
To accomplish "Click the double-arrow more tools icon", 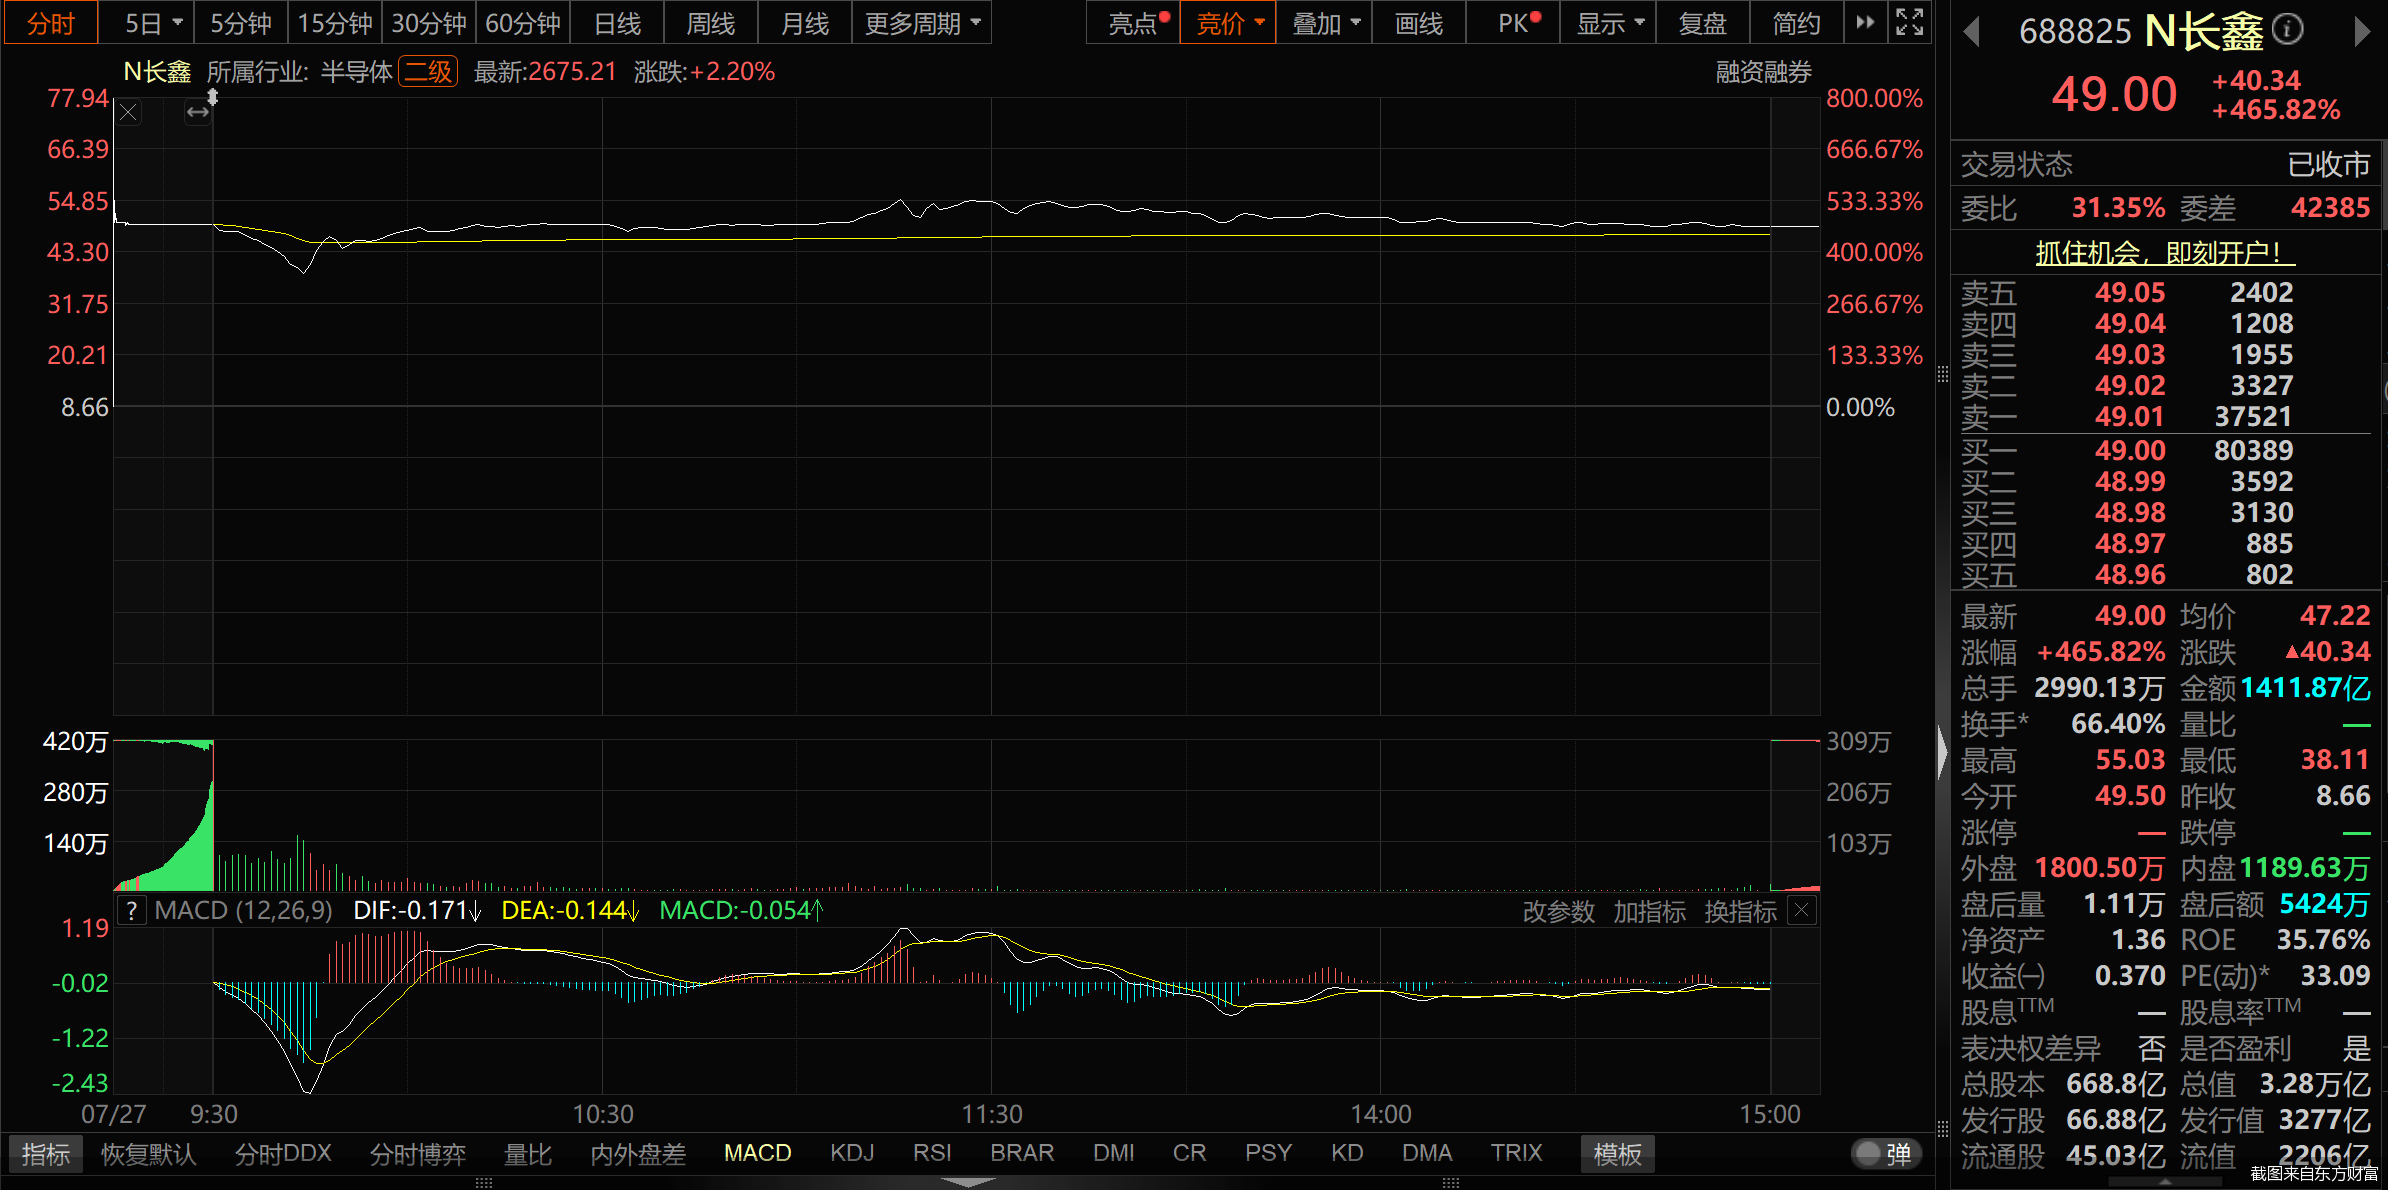I will click(x=1865, y=23).
